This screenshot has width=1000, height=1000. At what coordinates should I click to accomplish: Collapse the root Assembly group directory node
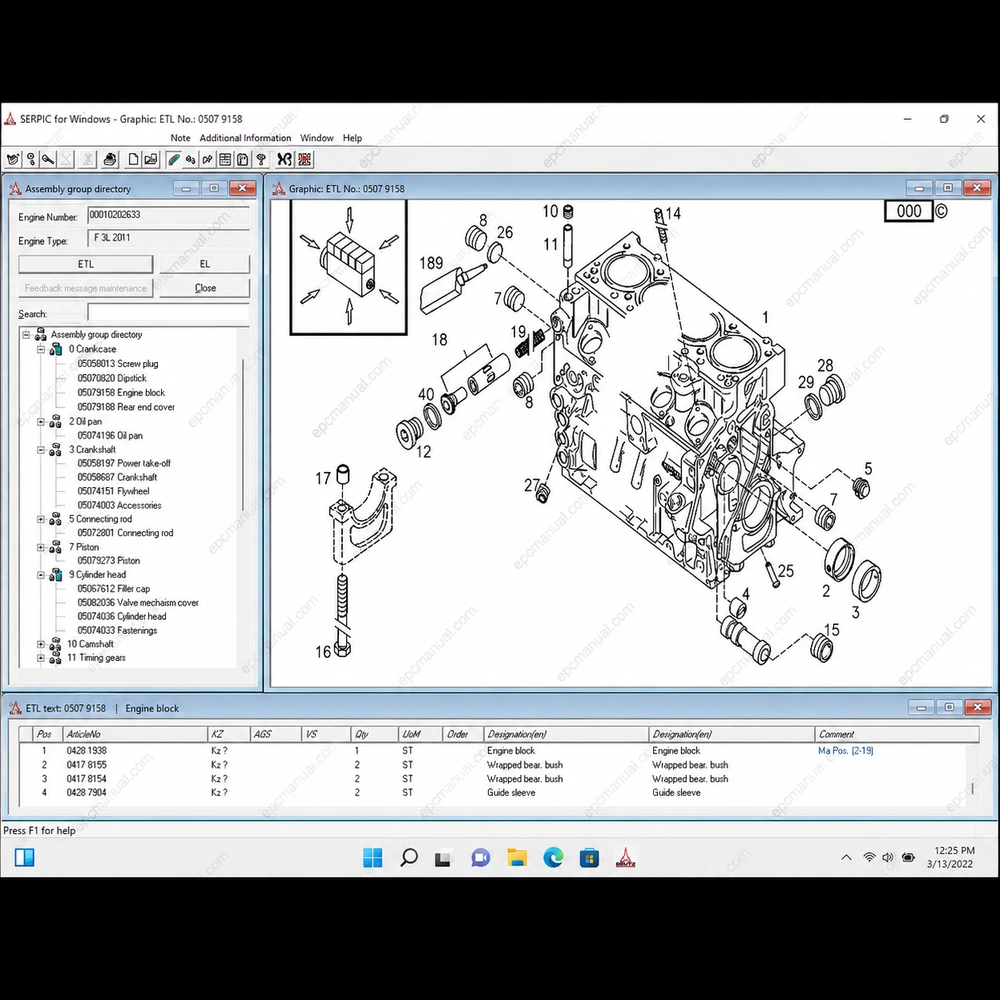[x=26, y=335]
